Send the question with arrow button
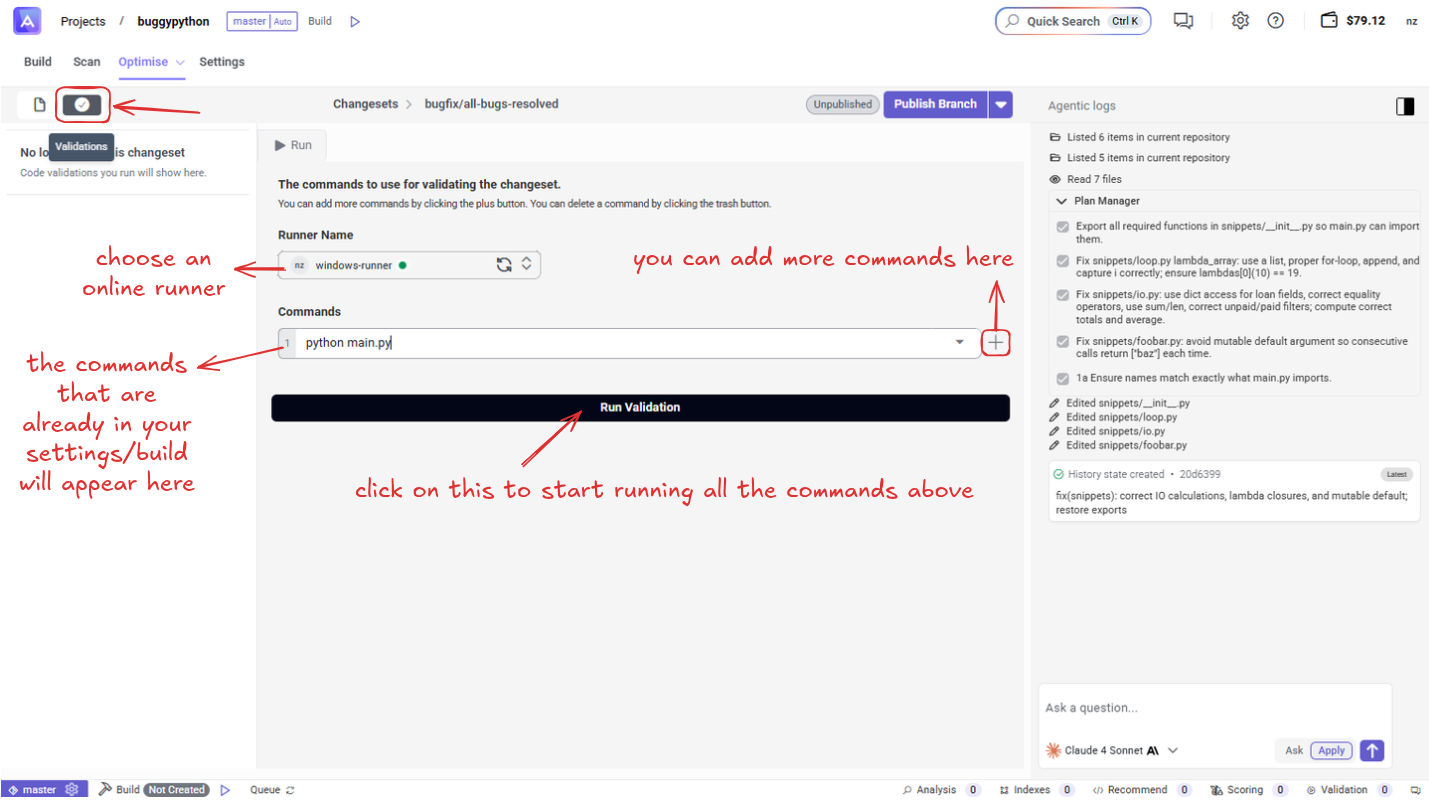 [1372, 750]
